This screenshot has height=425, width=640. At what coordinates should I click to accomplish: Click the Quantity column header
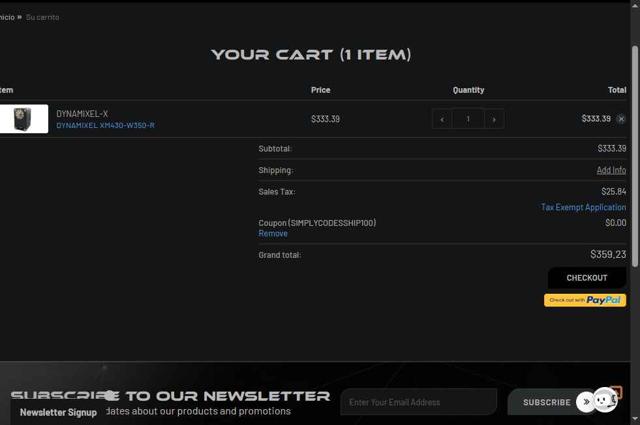pos(468,90)
